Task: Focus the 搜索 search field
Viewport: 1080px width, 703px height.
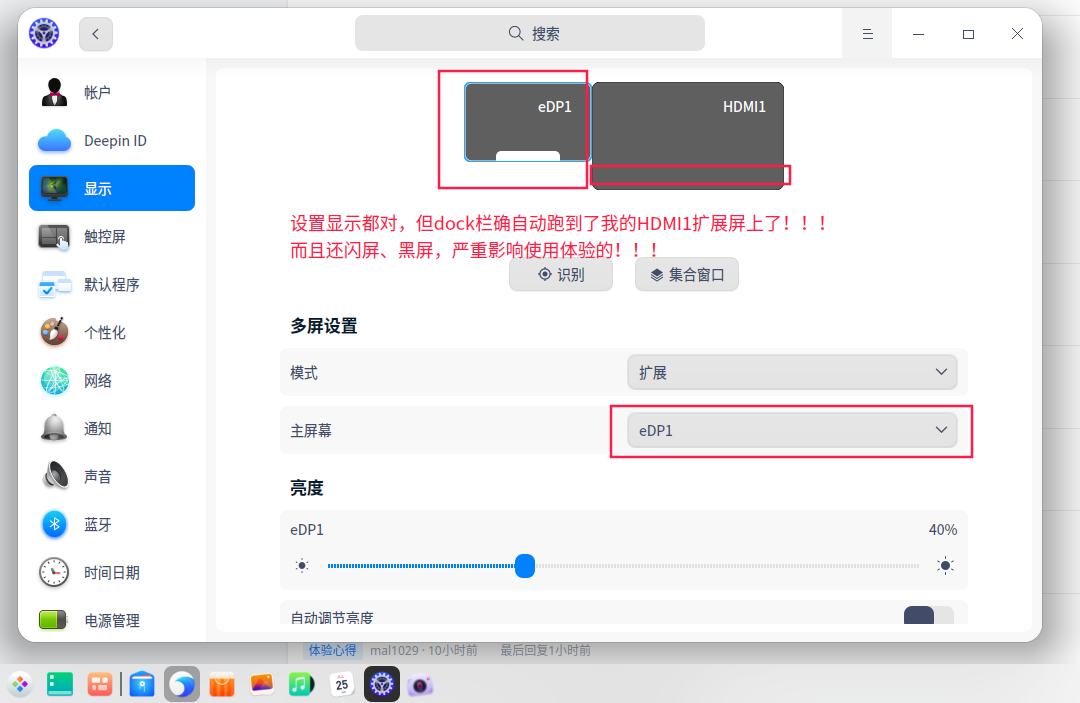Action: tap(530, 33)
